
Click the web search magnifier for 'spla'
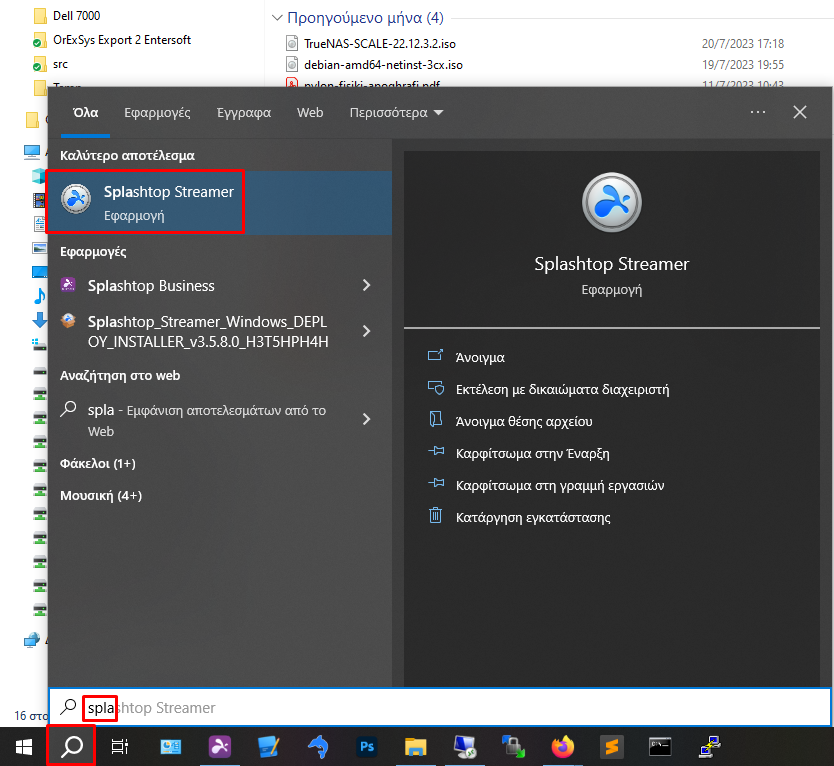point(68,409)
